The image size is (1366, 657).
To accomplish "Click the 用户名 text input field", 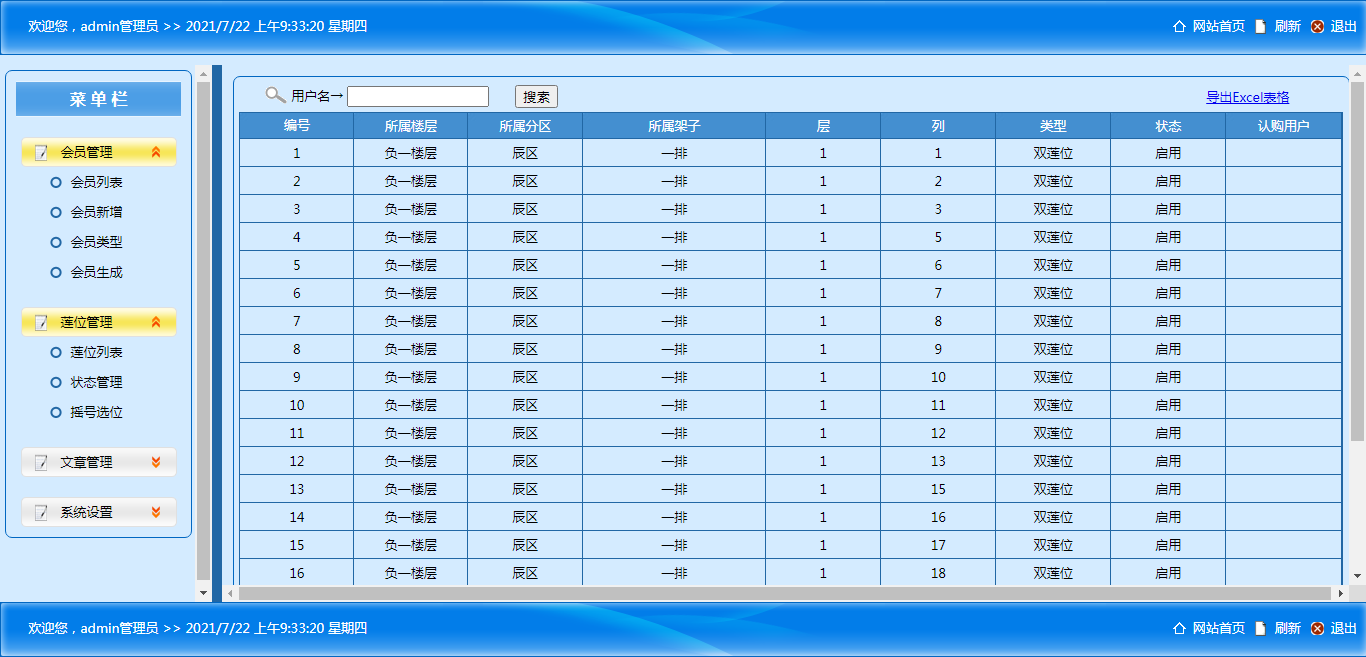I will coord(420,96).
